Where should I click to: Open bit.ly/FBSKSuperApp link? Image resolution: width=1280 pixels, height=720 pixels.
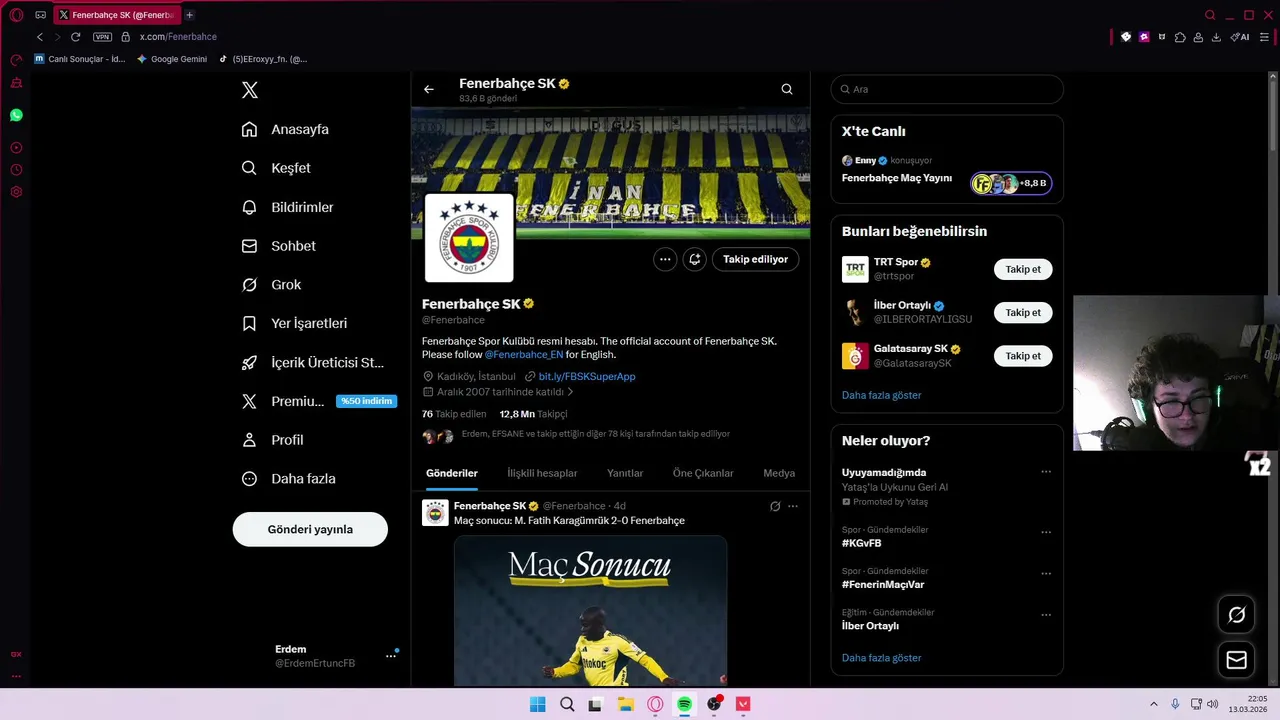(587, 377)
